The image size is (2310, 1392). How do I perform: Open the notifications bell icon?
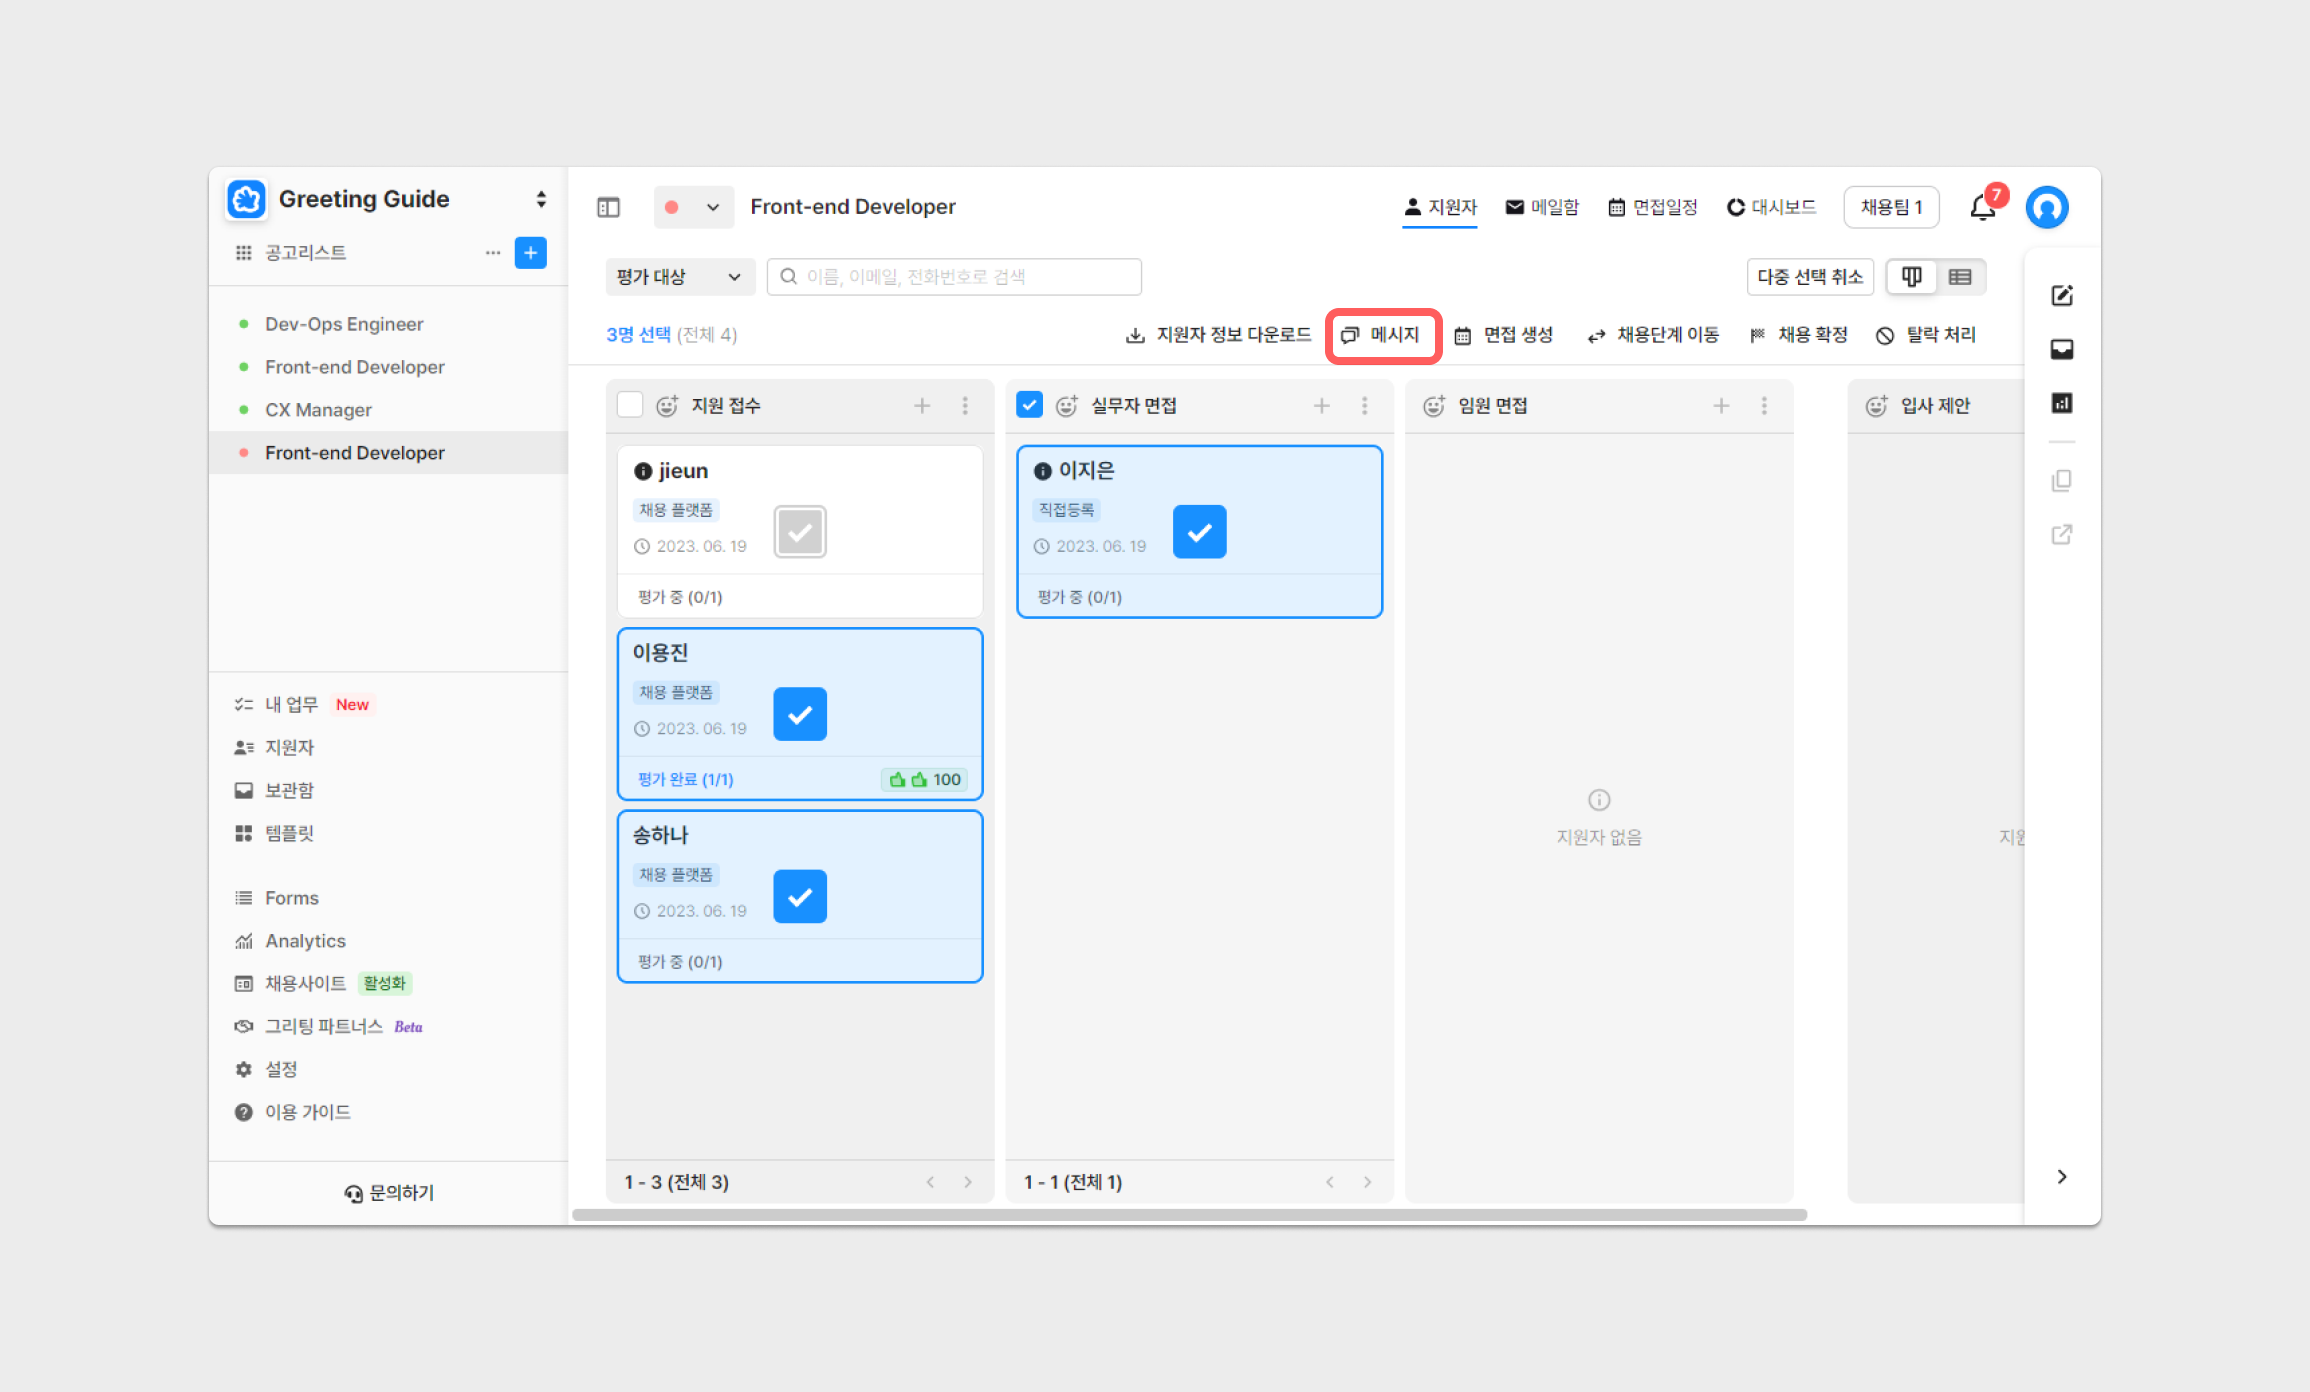point(1983,207)
